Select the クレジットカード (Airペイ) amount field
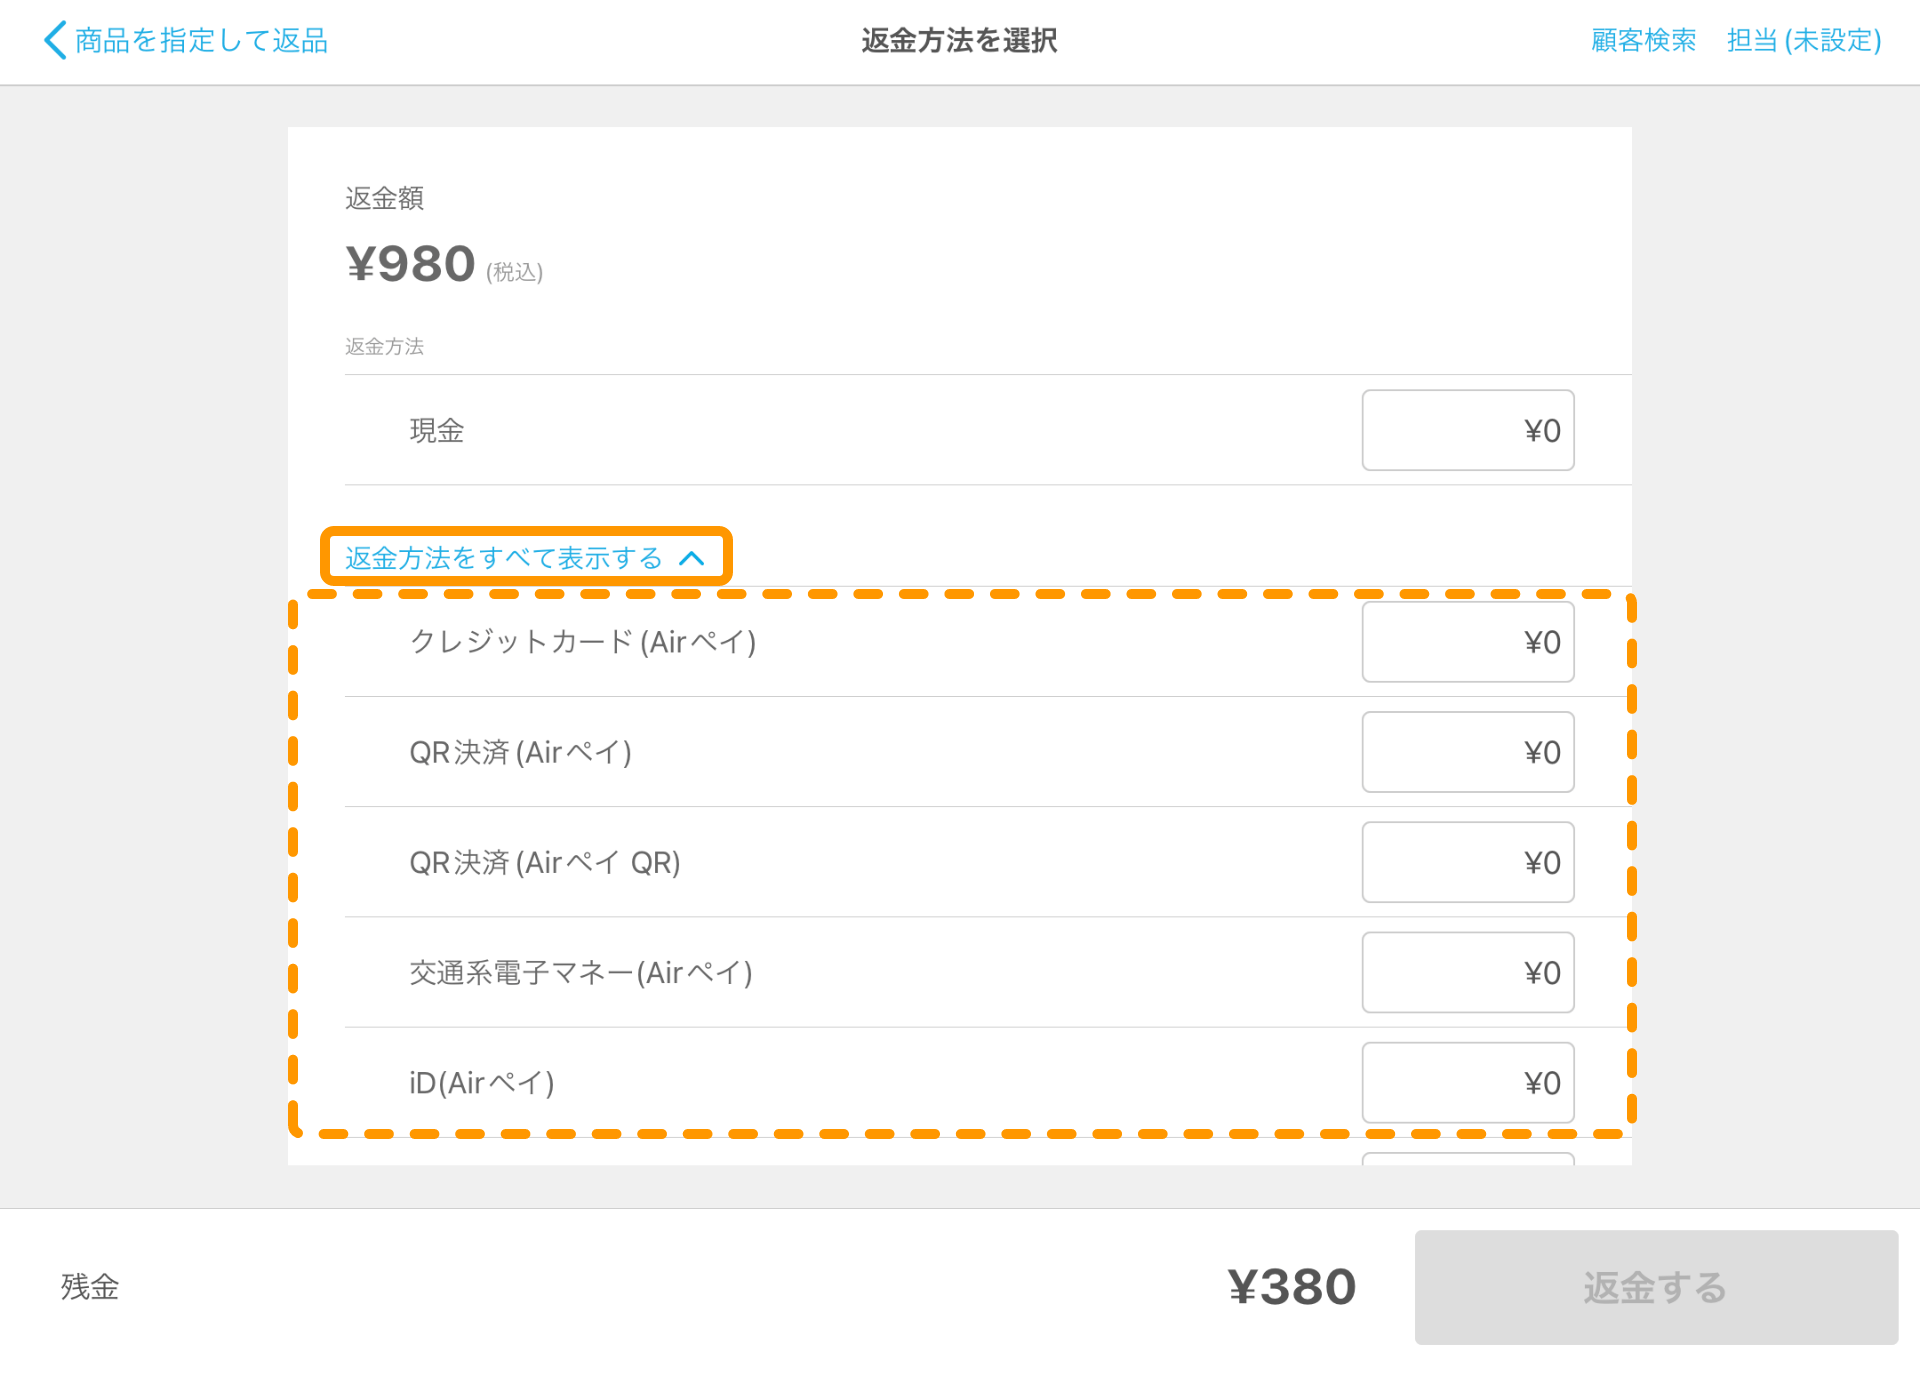1920x1400 pixels. (1467, 642)
